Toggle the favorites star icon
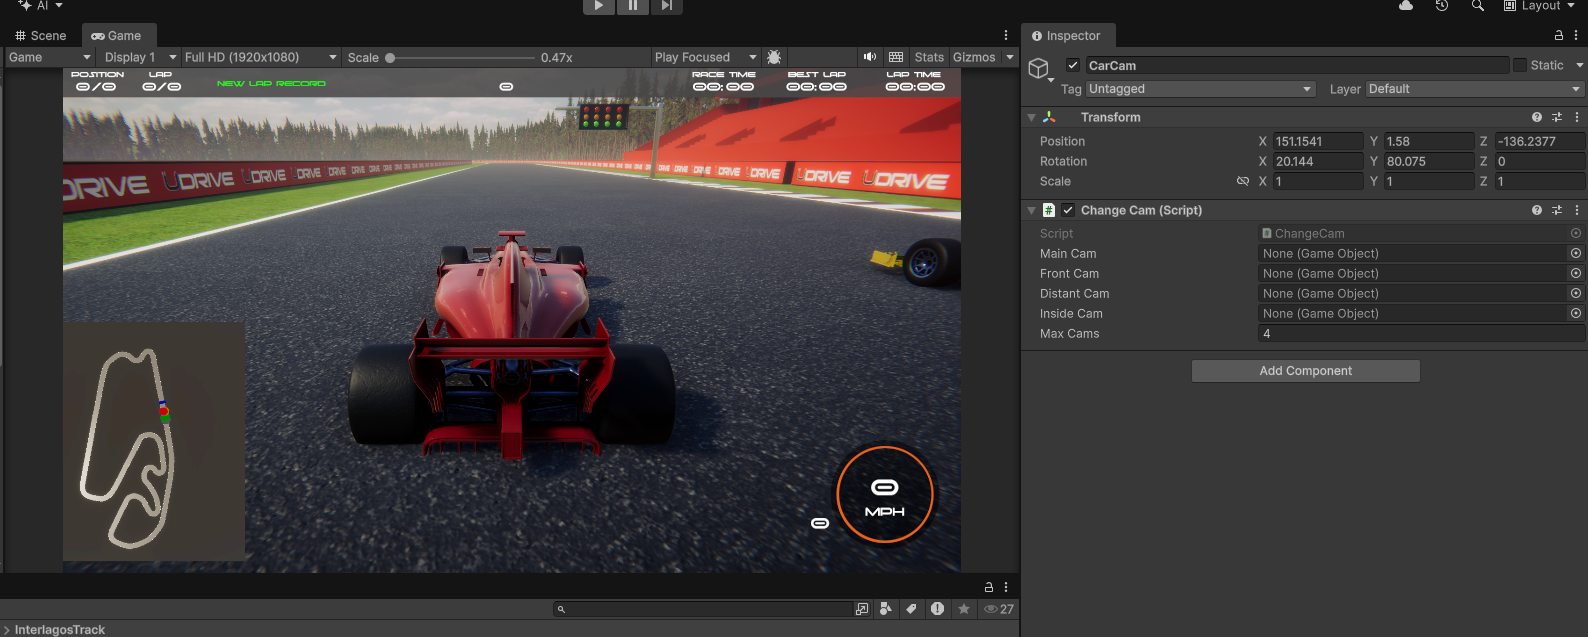The image size is (1588, 637). [964, 609]
